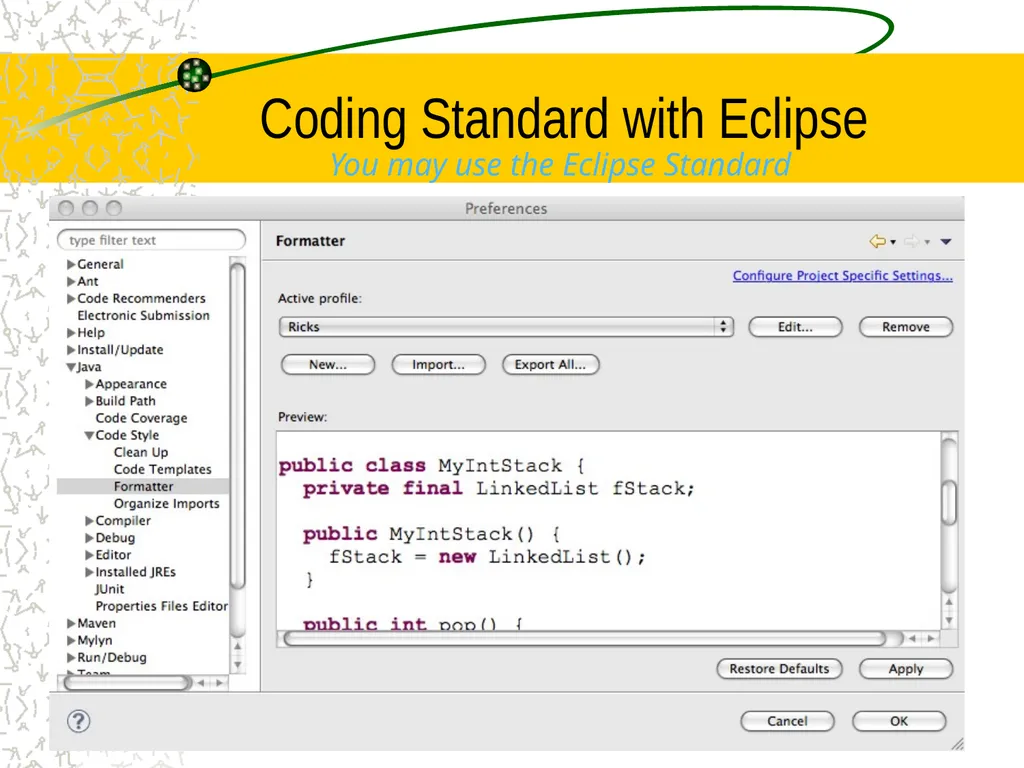This screenshot has height=768, width=1024.
Task: Create a profile with New... button
Action: 328,364
